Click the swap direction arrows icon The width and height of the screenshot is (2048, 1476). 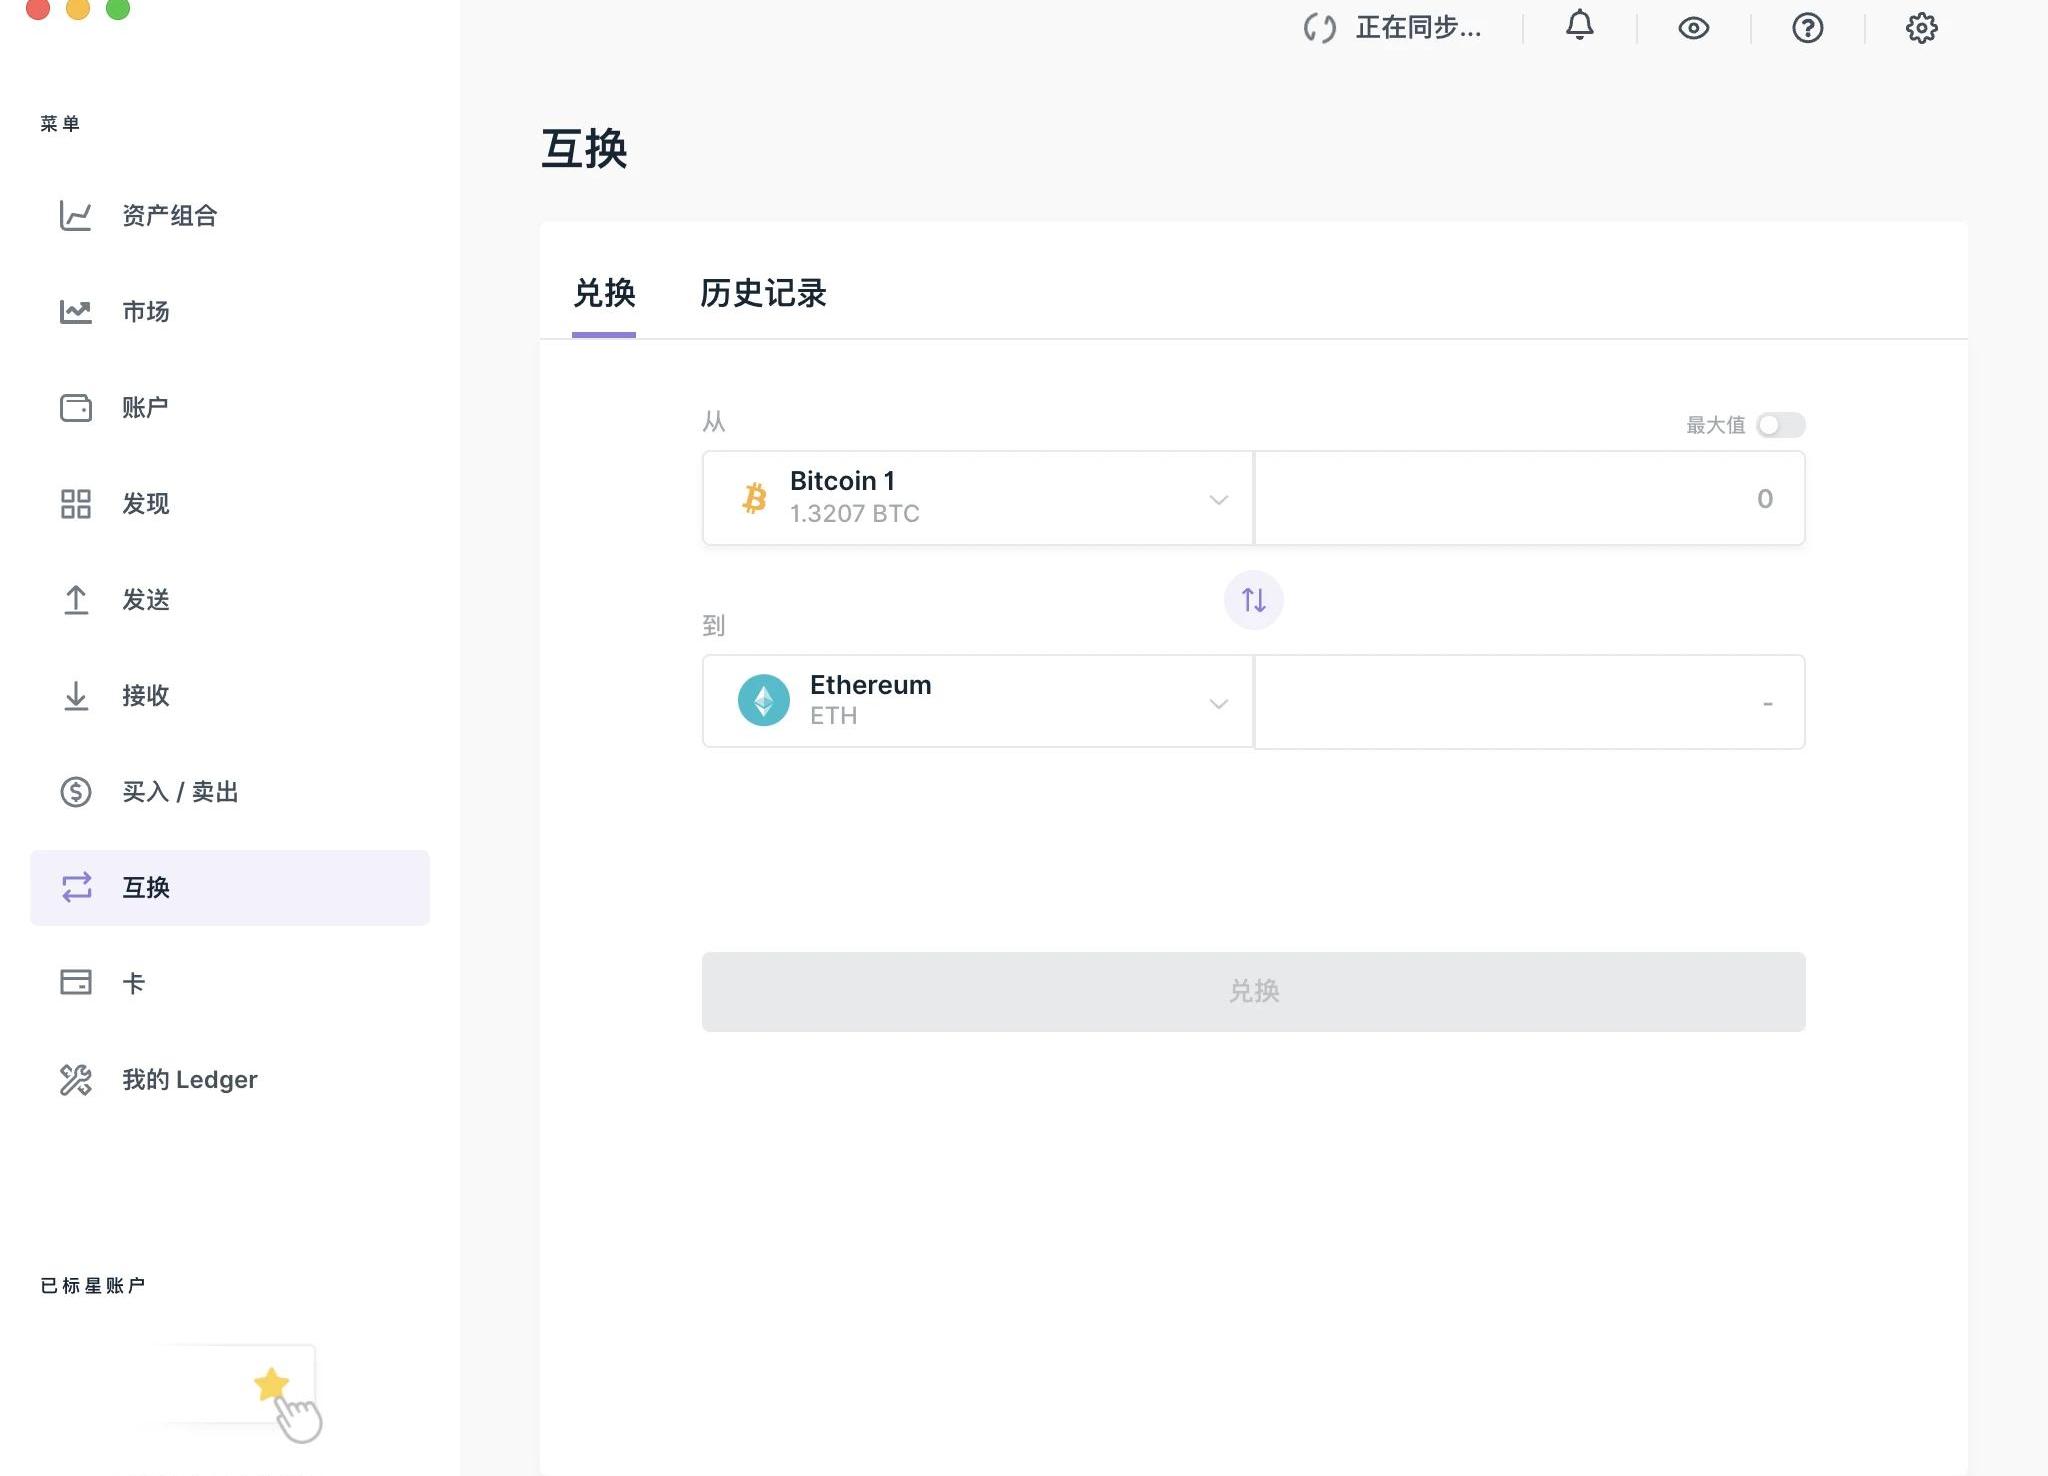1253,600
